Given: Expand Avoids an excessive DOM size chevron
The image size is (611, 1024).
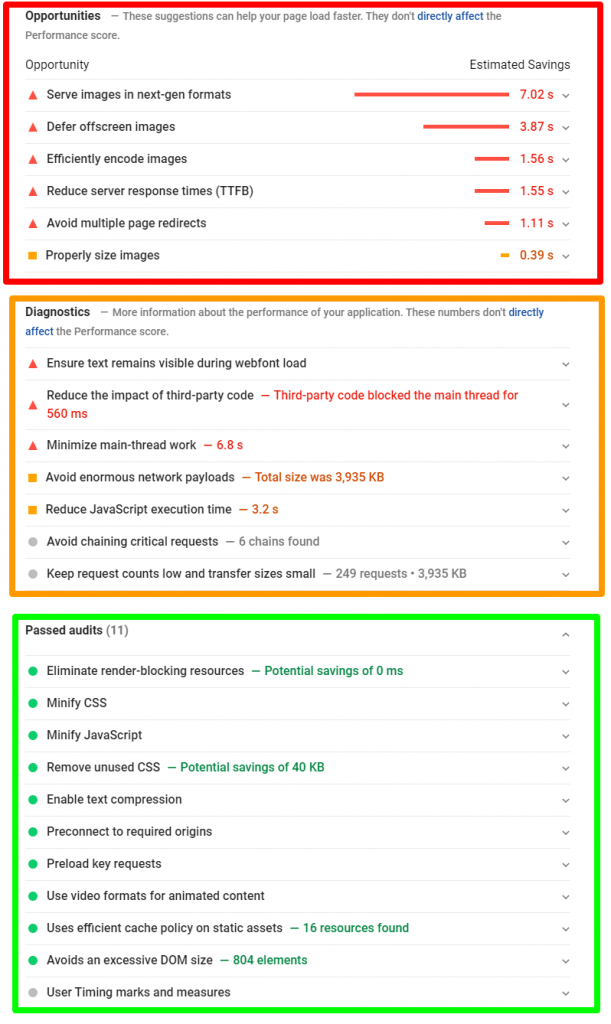Looking at the screenshot, I should coord(565,961).
